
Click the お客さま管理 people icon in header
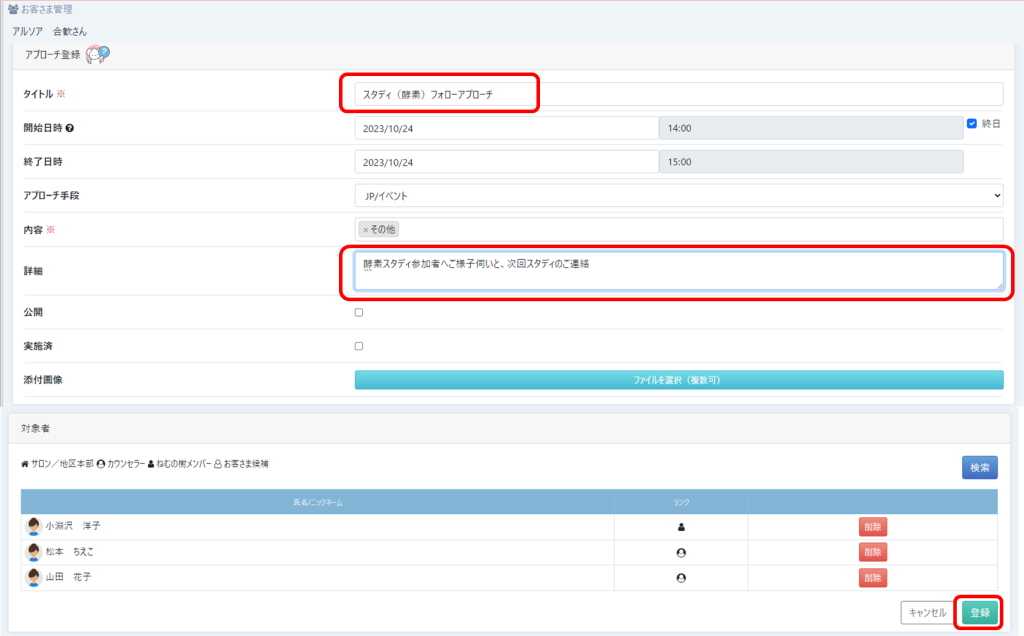[12, 9]
